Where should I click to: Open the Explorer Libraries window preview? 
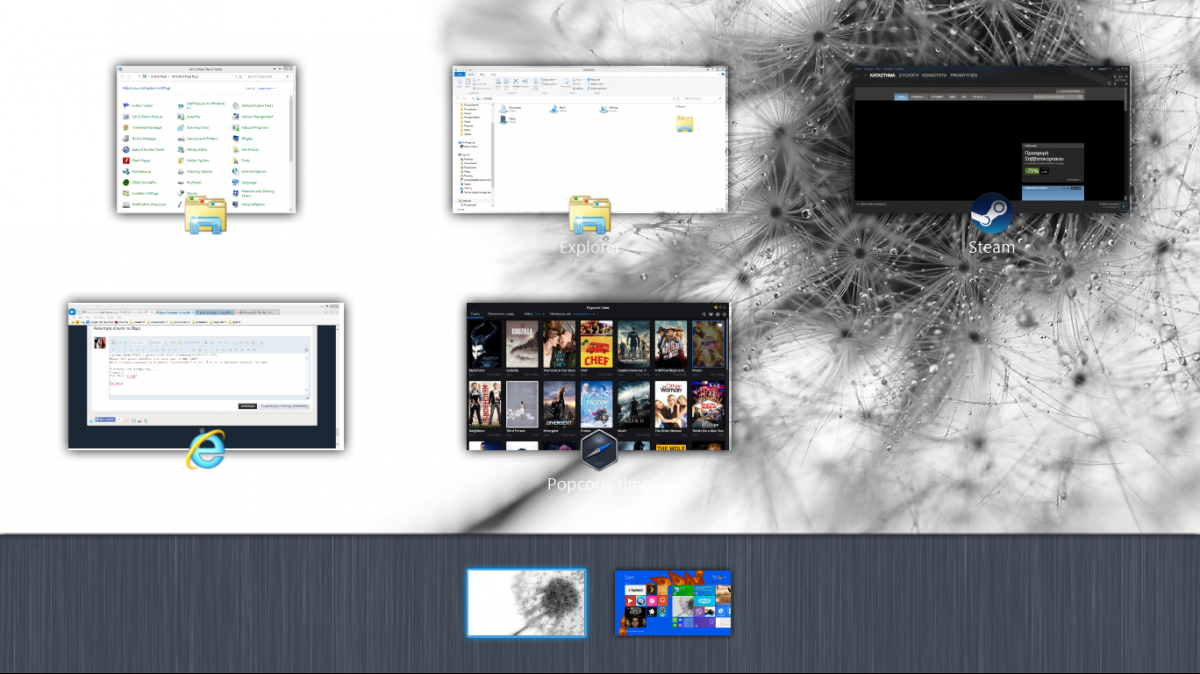(x=590, y=139)
